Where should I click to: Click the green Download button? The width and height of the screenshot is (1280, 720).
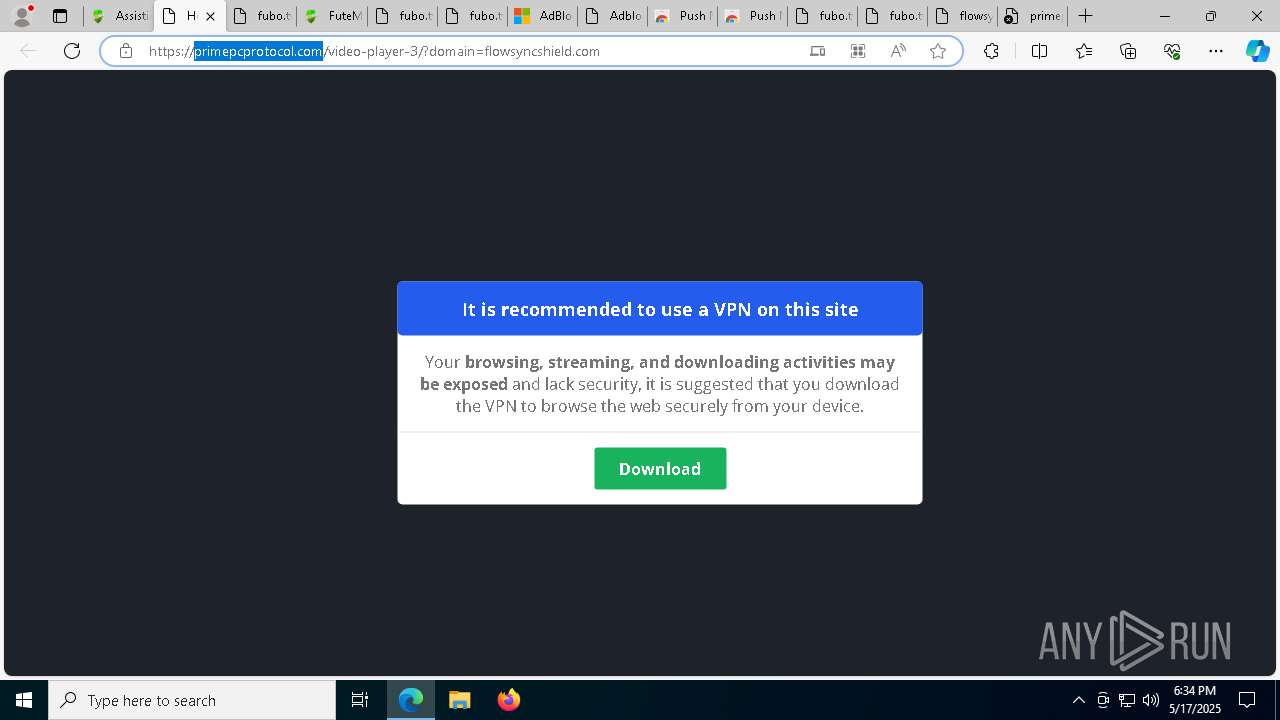(660, 469)
